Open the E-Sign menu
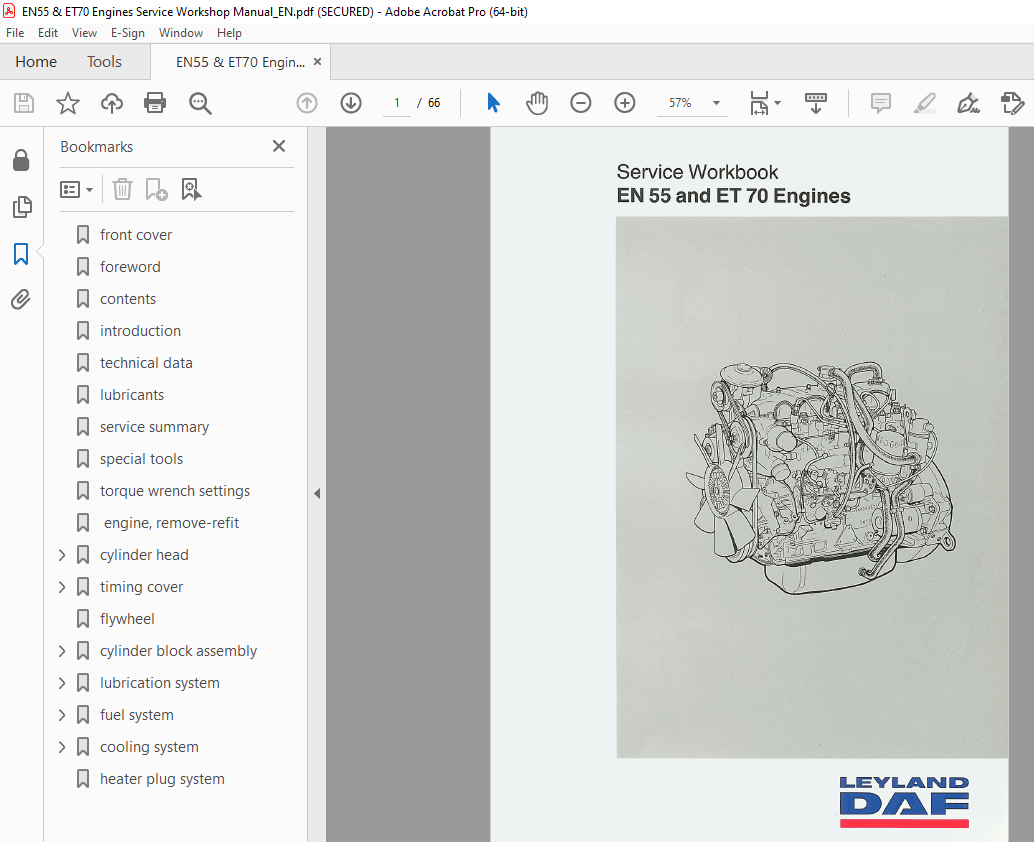This screenshot has width=1034, height=842. pos(128,32)
